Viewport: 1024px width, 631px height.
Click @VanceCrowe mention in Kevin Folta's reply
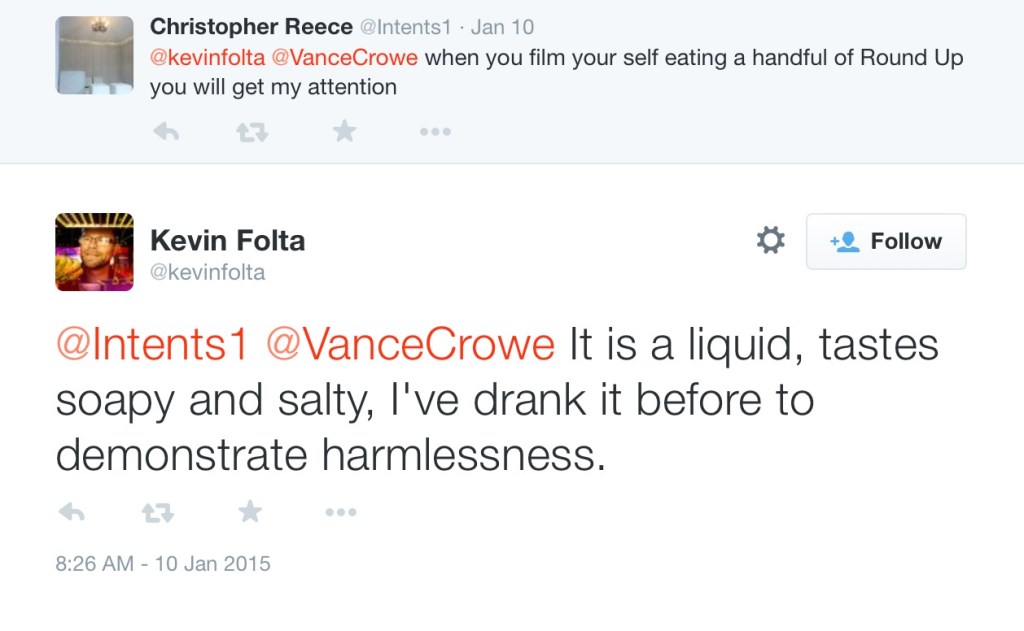coord(410,345)
